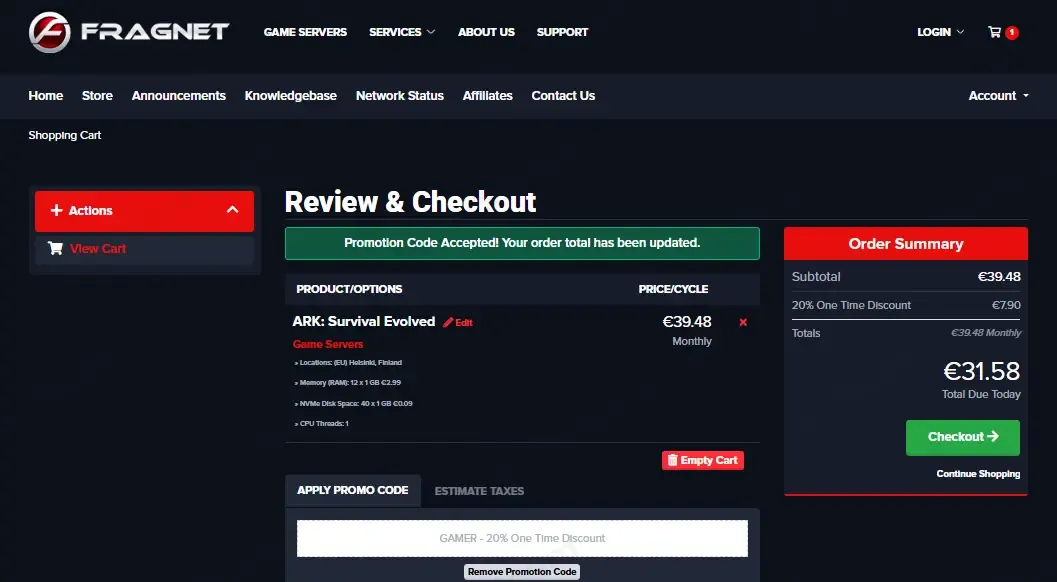Open the shopping cart icon in header
The image size is (1057, 582).
point(994,32)
